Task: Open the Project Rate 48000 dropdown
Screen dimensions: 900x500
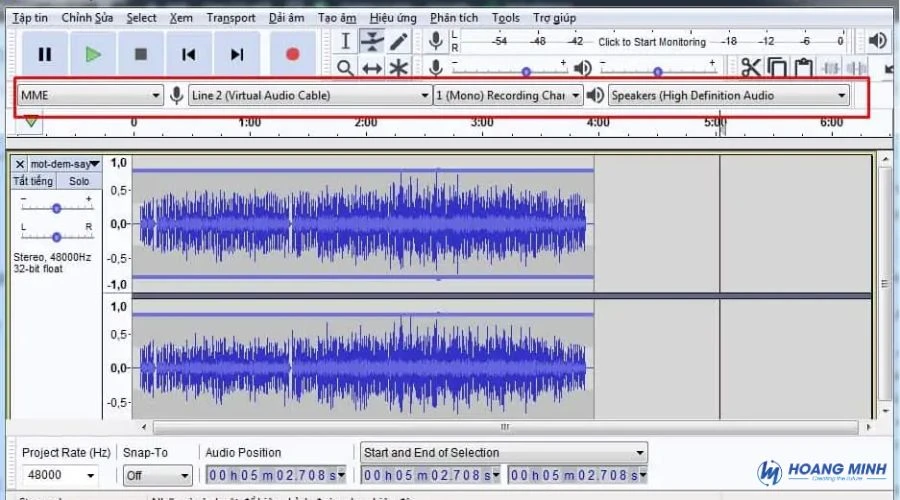Action: pos(60,475)
